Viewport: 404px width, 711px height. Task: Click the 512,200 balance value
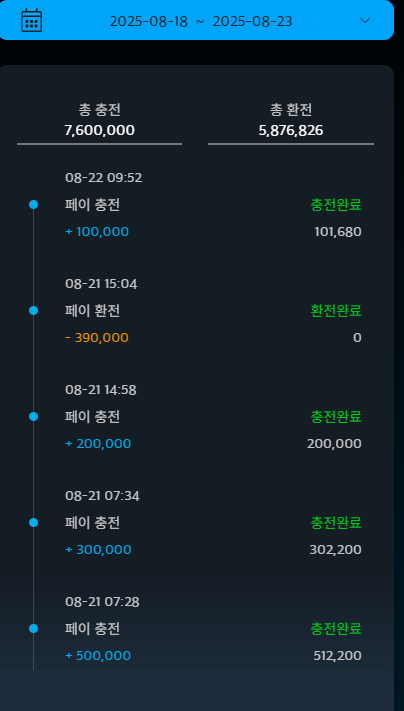coord(337,656)
